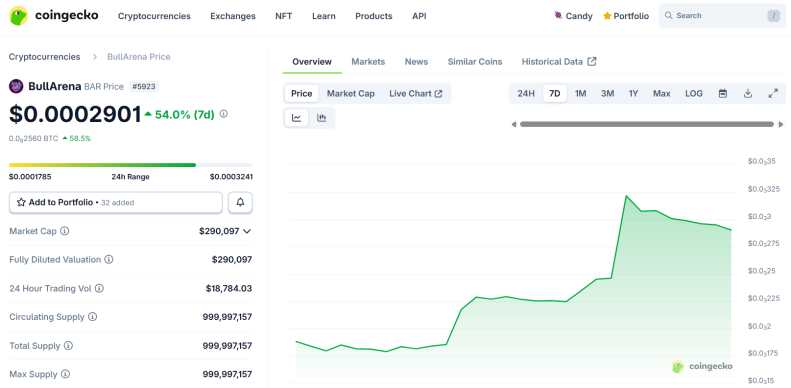Click the Search input field
This screenshot has height=388, width=791.
pyautogui.click(x=722, y=16)
